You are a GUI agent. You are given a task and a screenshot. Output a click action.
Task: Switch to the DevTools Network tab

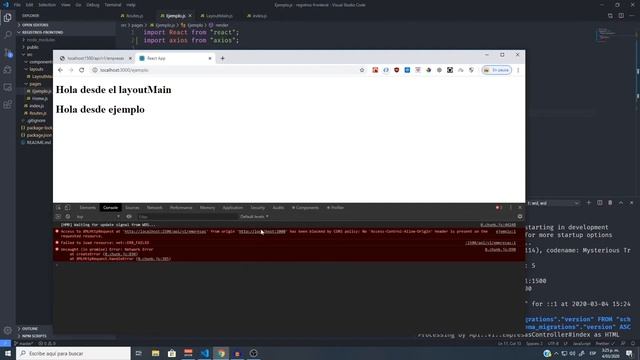(x=155, y=208)
